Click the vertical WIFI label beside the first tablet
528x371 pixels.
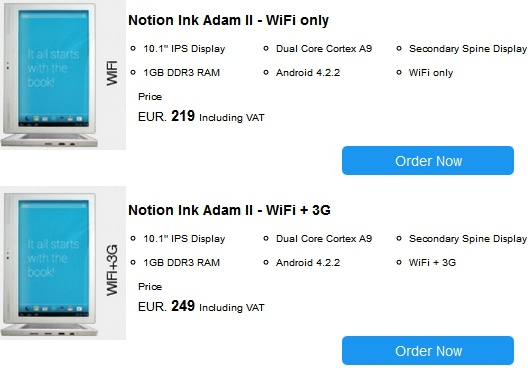coord(112,73)
